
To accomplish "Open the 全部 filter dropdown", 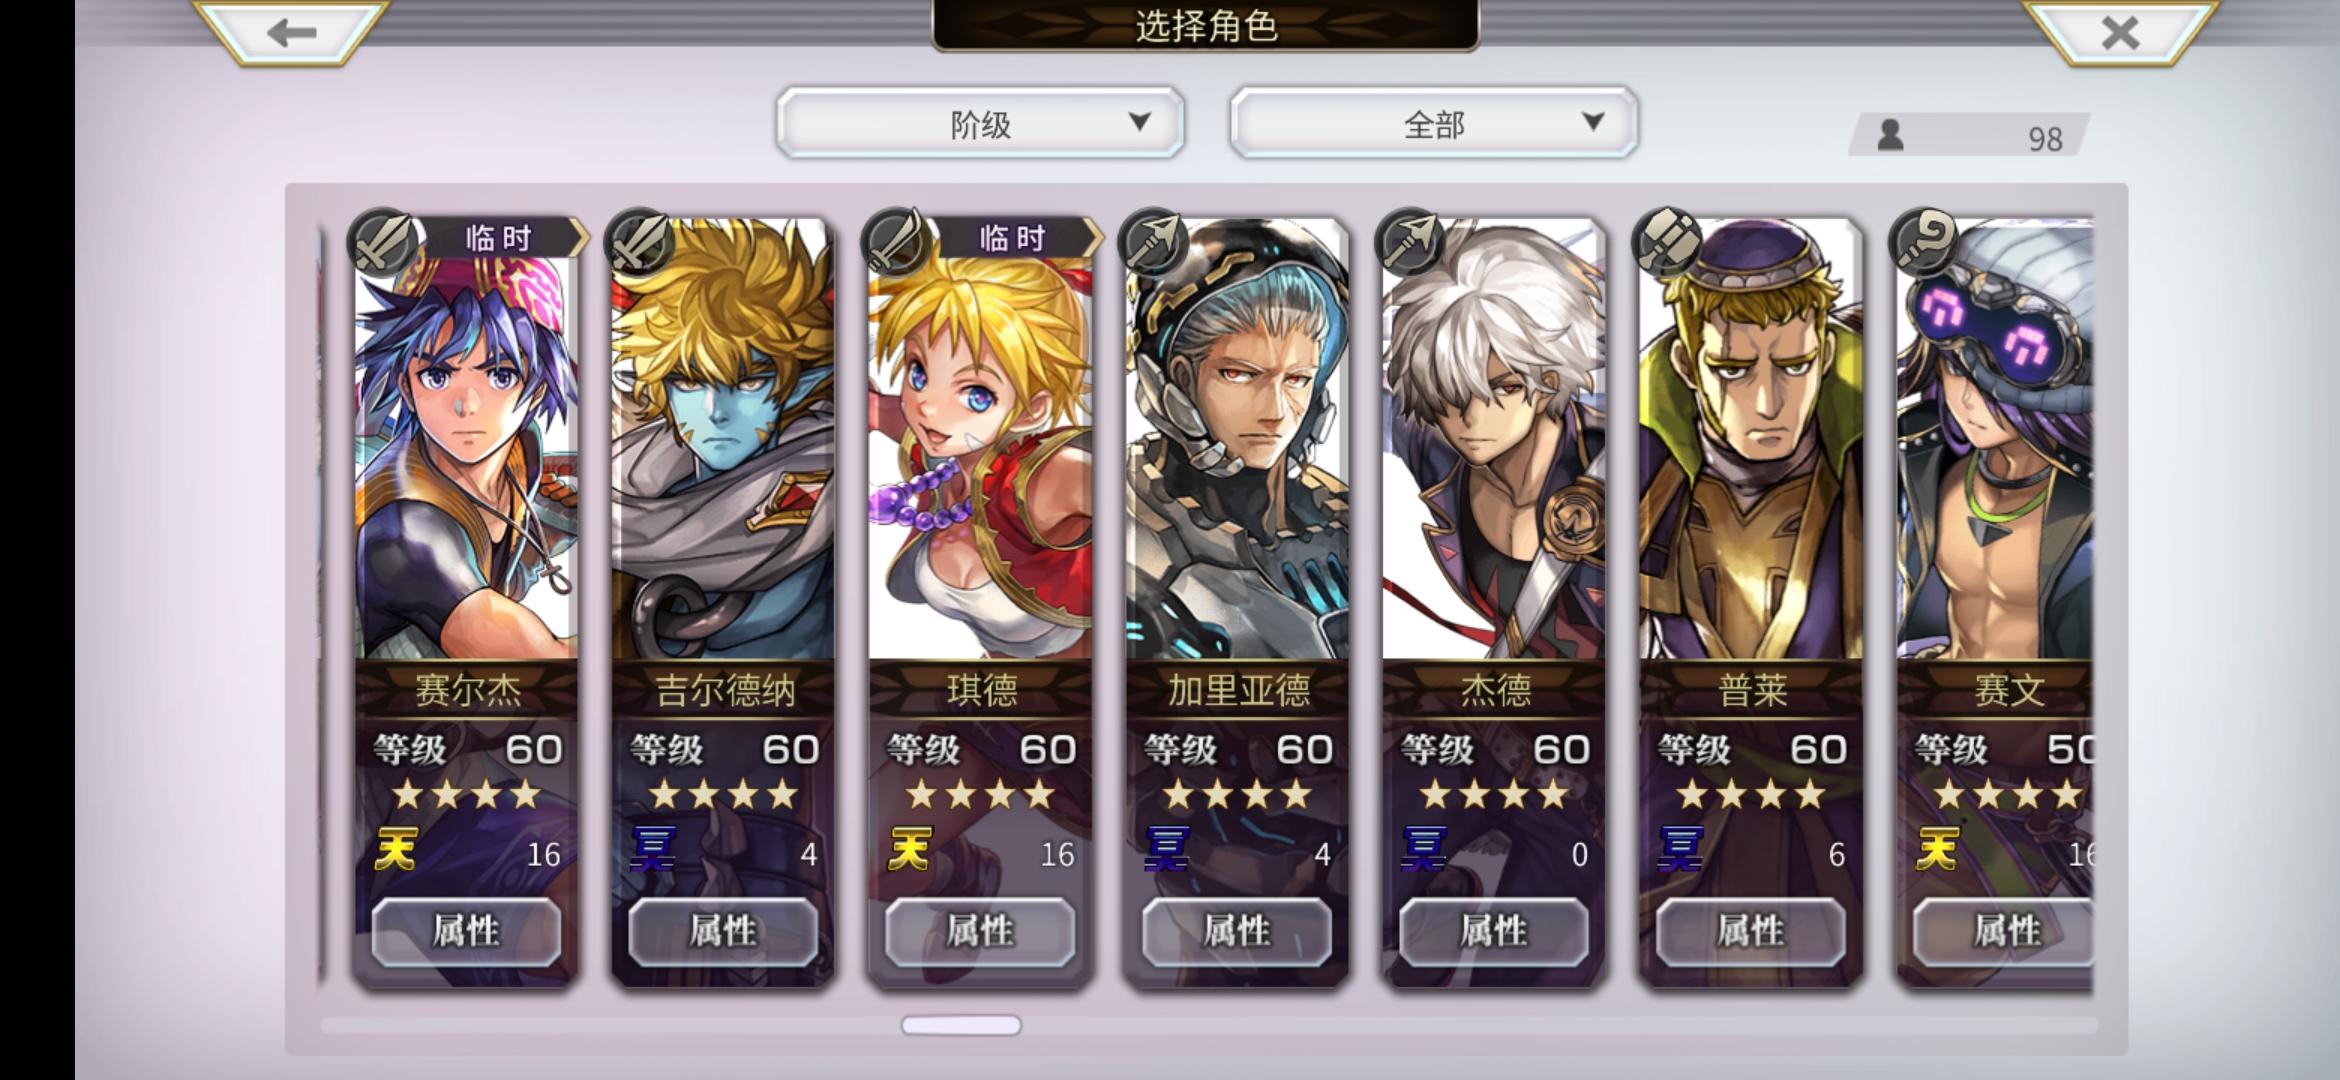I will [1433, 123].
